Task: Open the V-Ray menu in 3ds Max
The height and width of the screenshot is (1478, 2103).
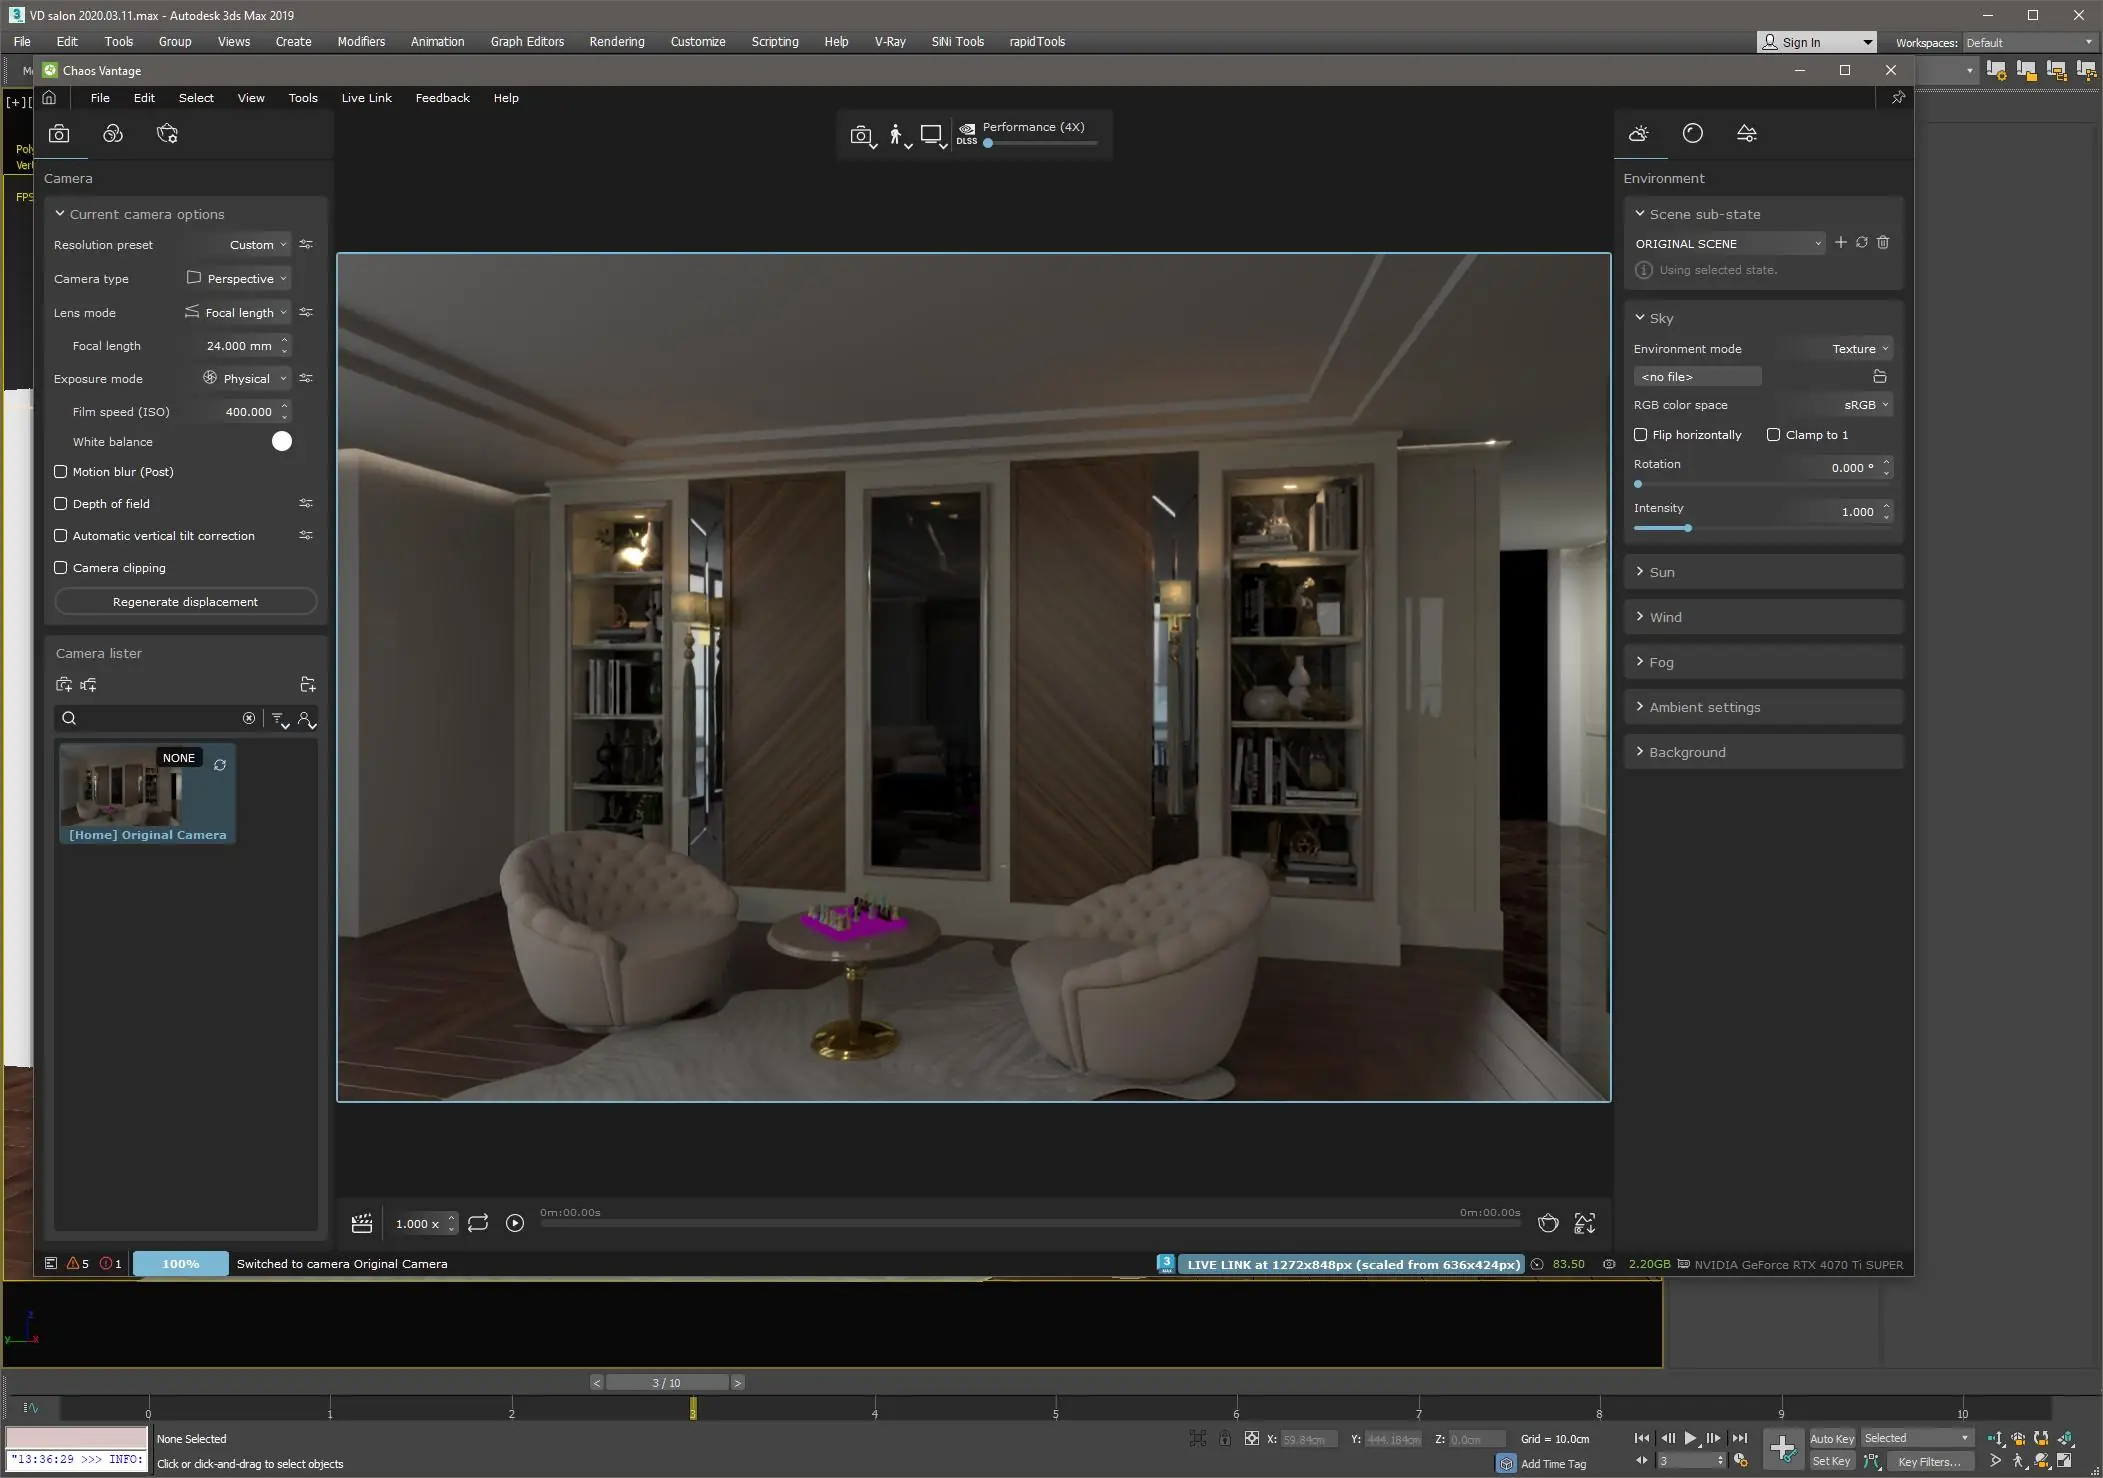Action: (889, 42)
